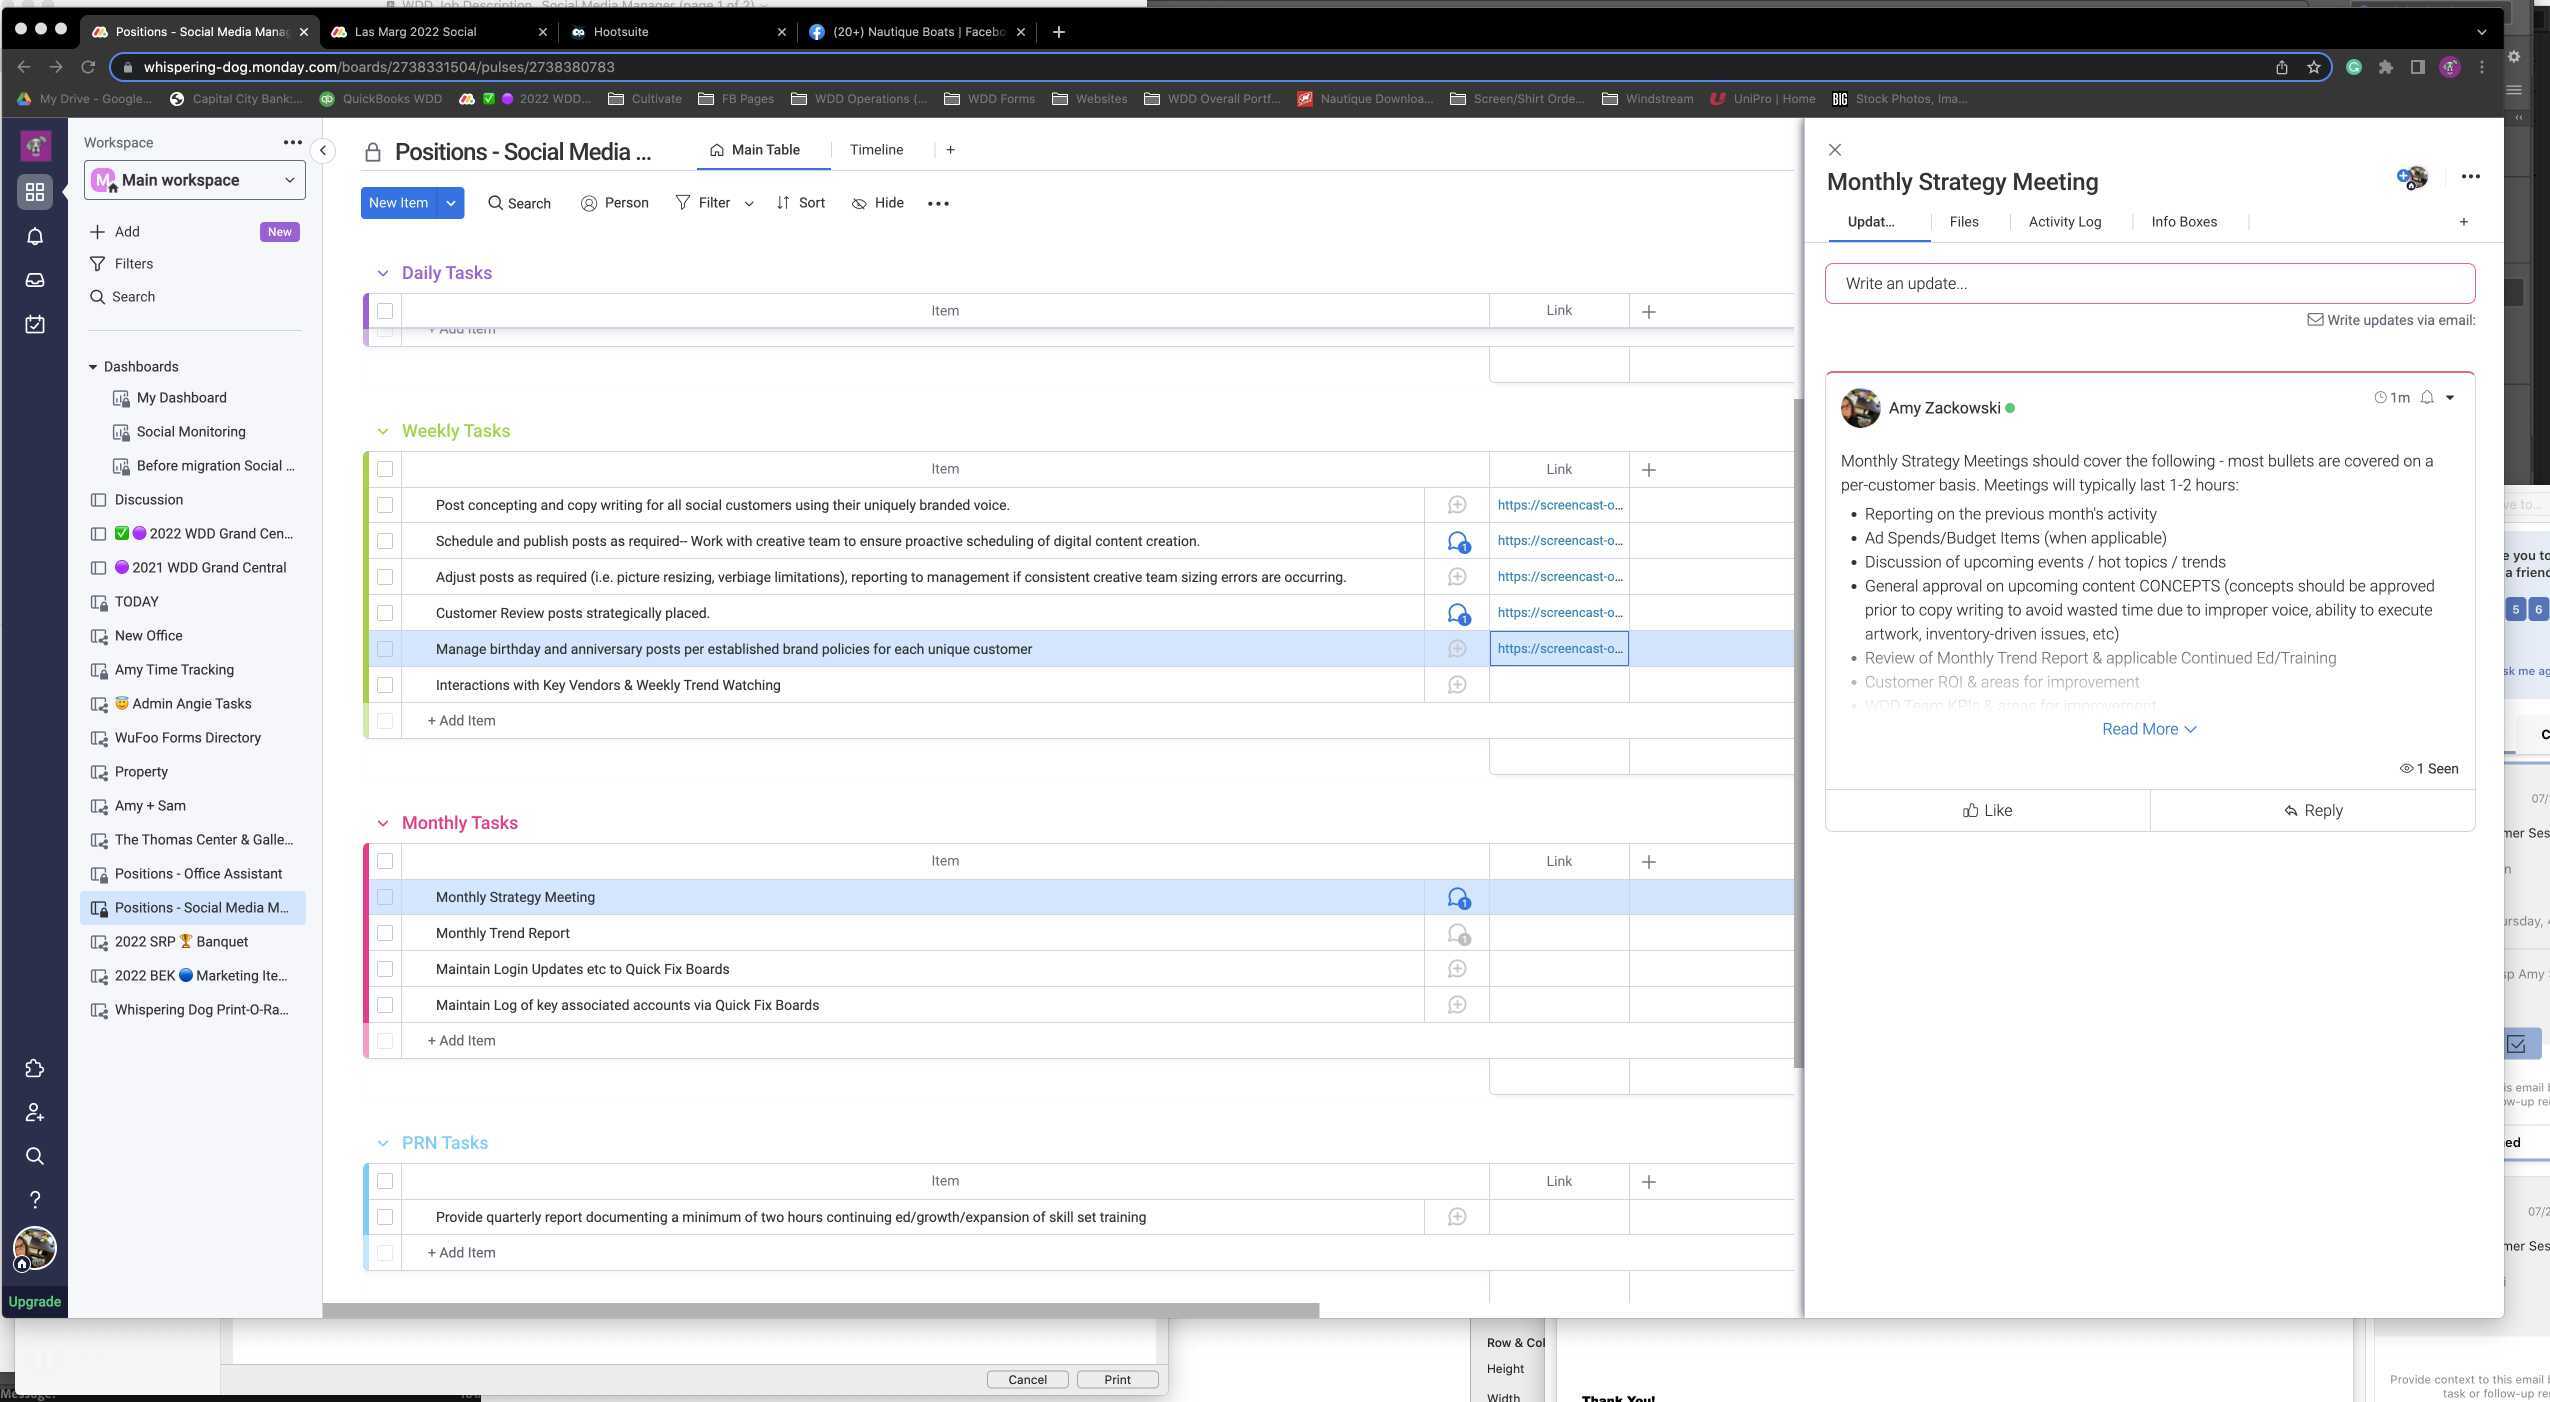
Task: Open the New Item dropdown arrow
Action: tap(451, 203)
